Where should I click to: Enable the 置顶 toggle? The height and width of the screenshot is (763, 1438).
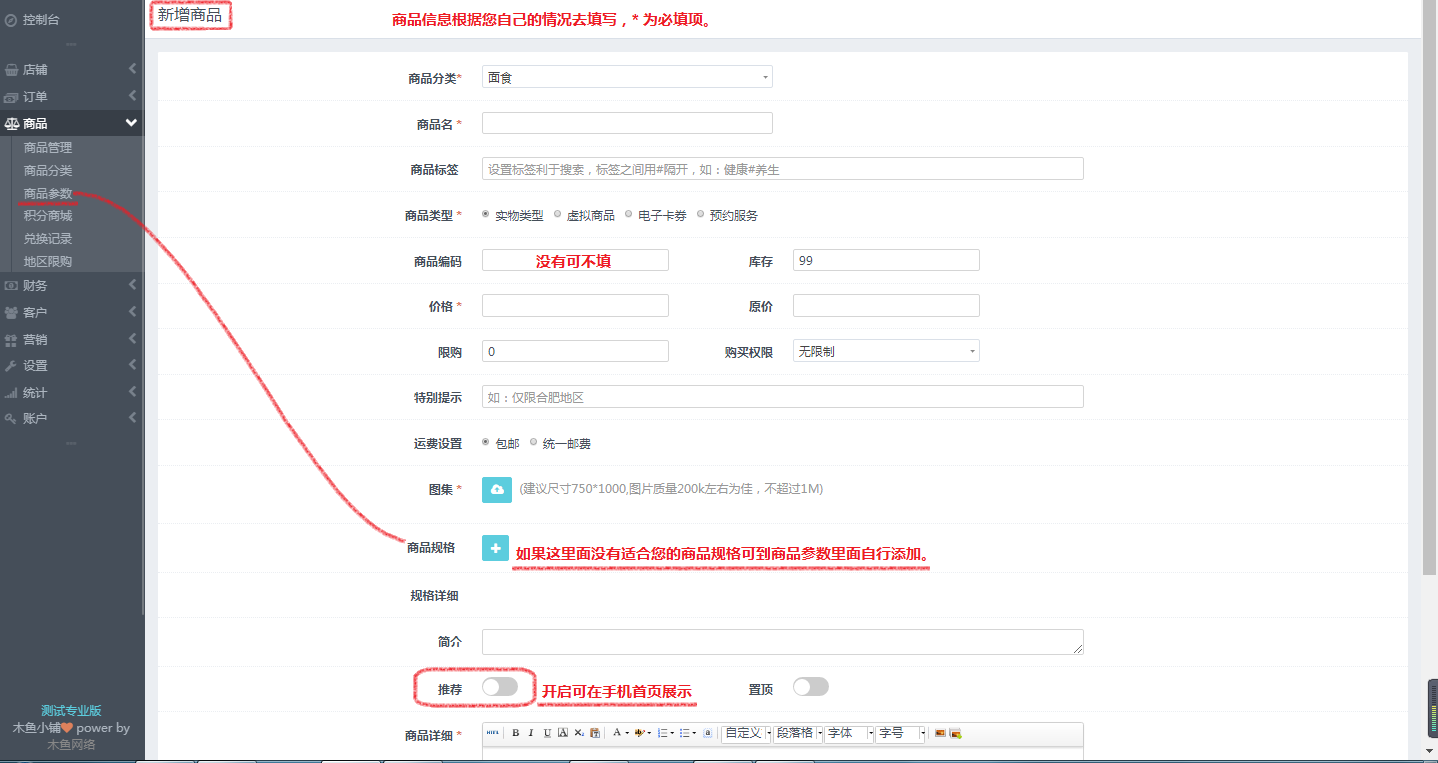(x=811, y=686)
